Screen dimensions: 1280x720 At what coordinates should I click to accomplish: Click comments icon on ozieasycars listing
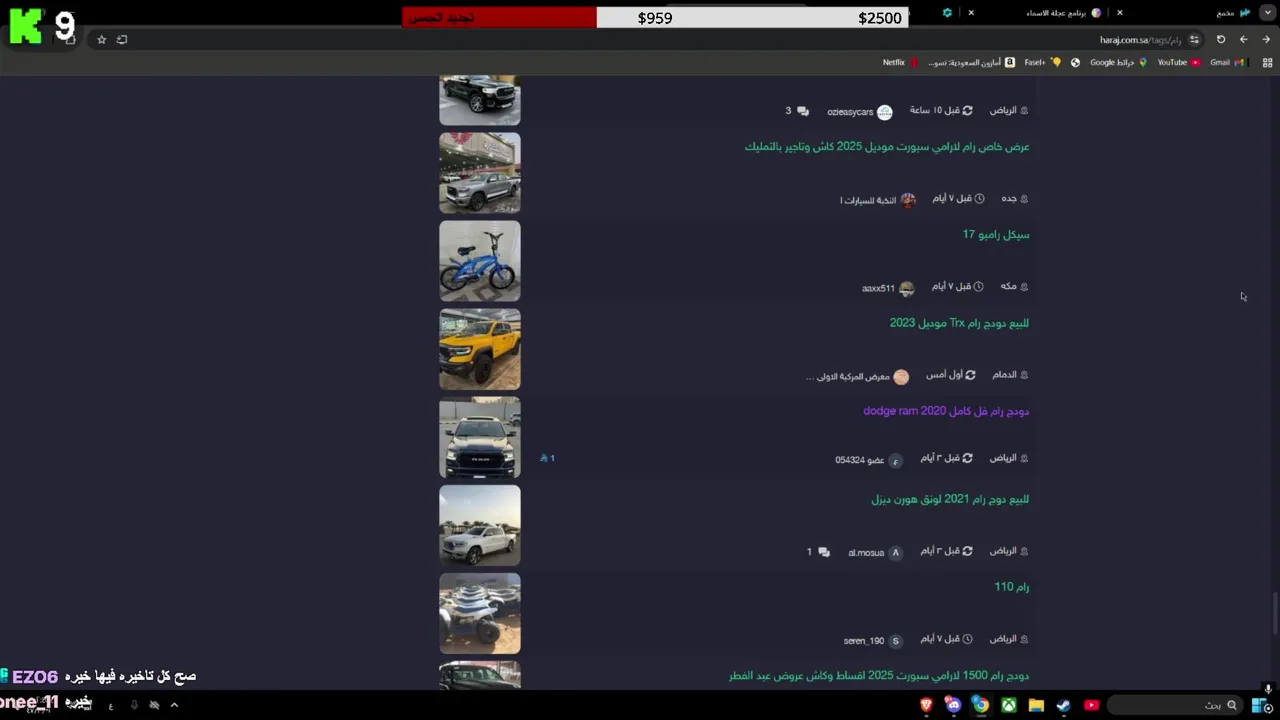point(802,111)
